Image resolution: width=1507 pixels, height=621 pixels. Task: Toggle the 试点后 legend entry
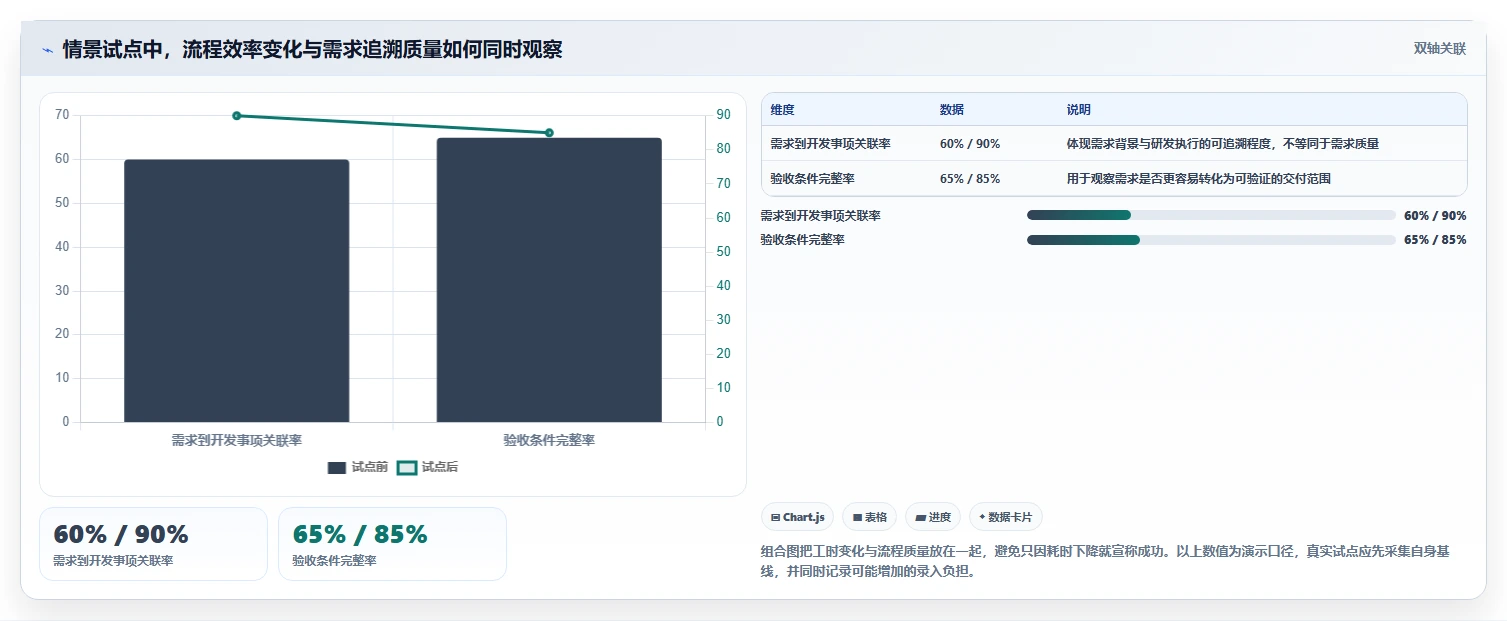(x=428, y=467)
